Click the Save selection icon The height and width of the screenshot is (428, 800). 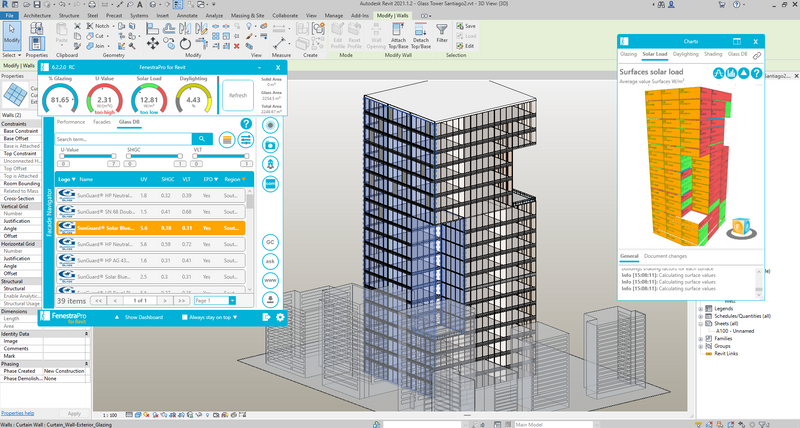466,26
